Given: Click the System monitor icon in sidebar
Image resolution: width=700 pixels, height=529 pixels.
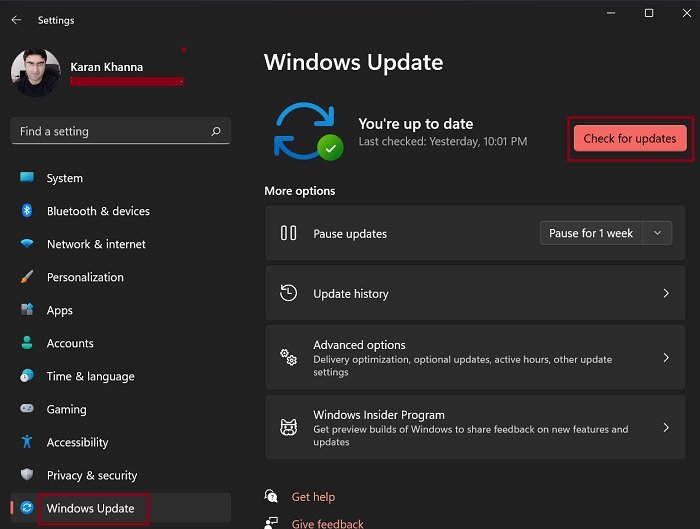Looking at the screenshot, I should click(27, 178).
